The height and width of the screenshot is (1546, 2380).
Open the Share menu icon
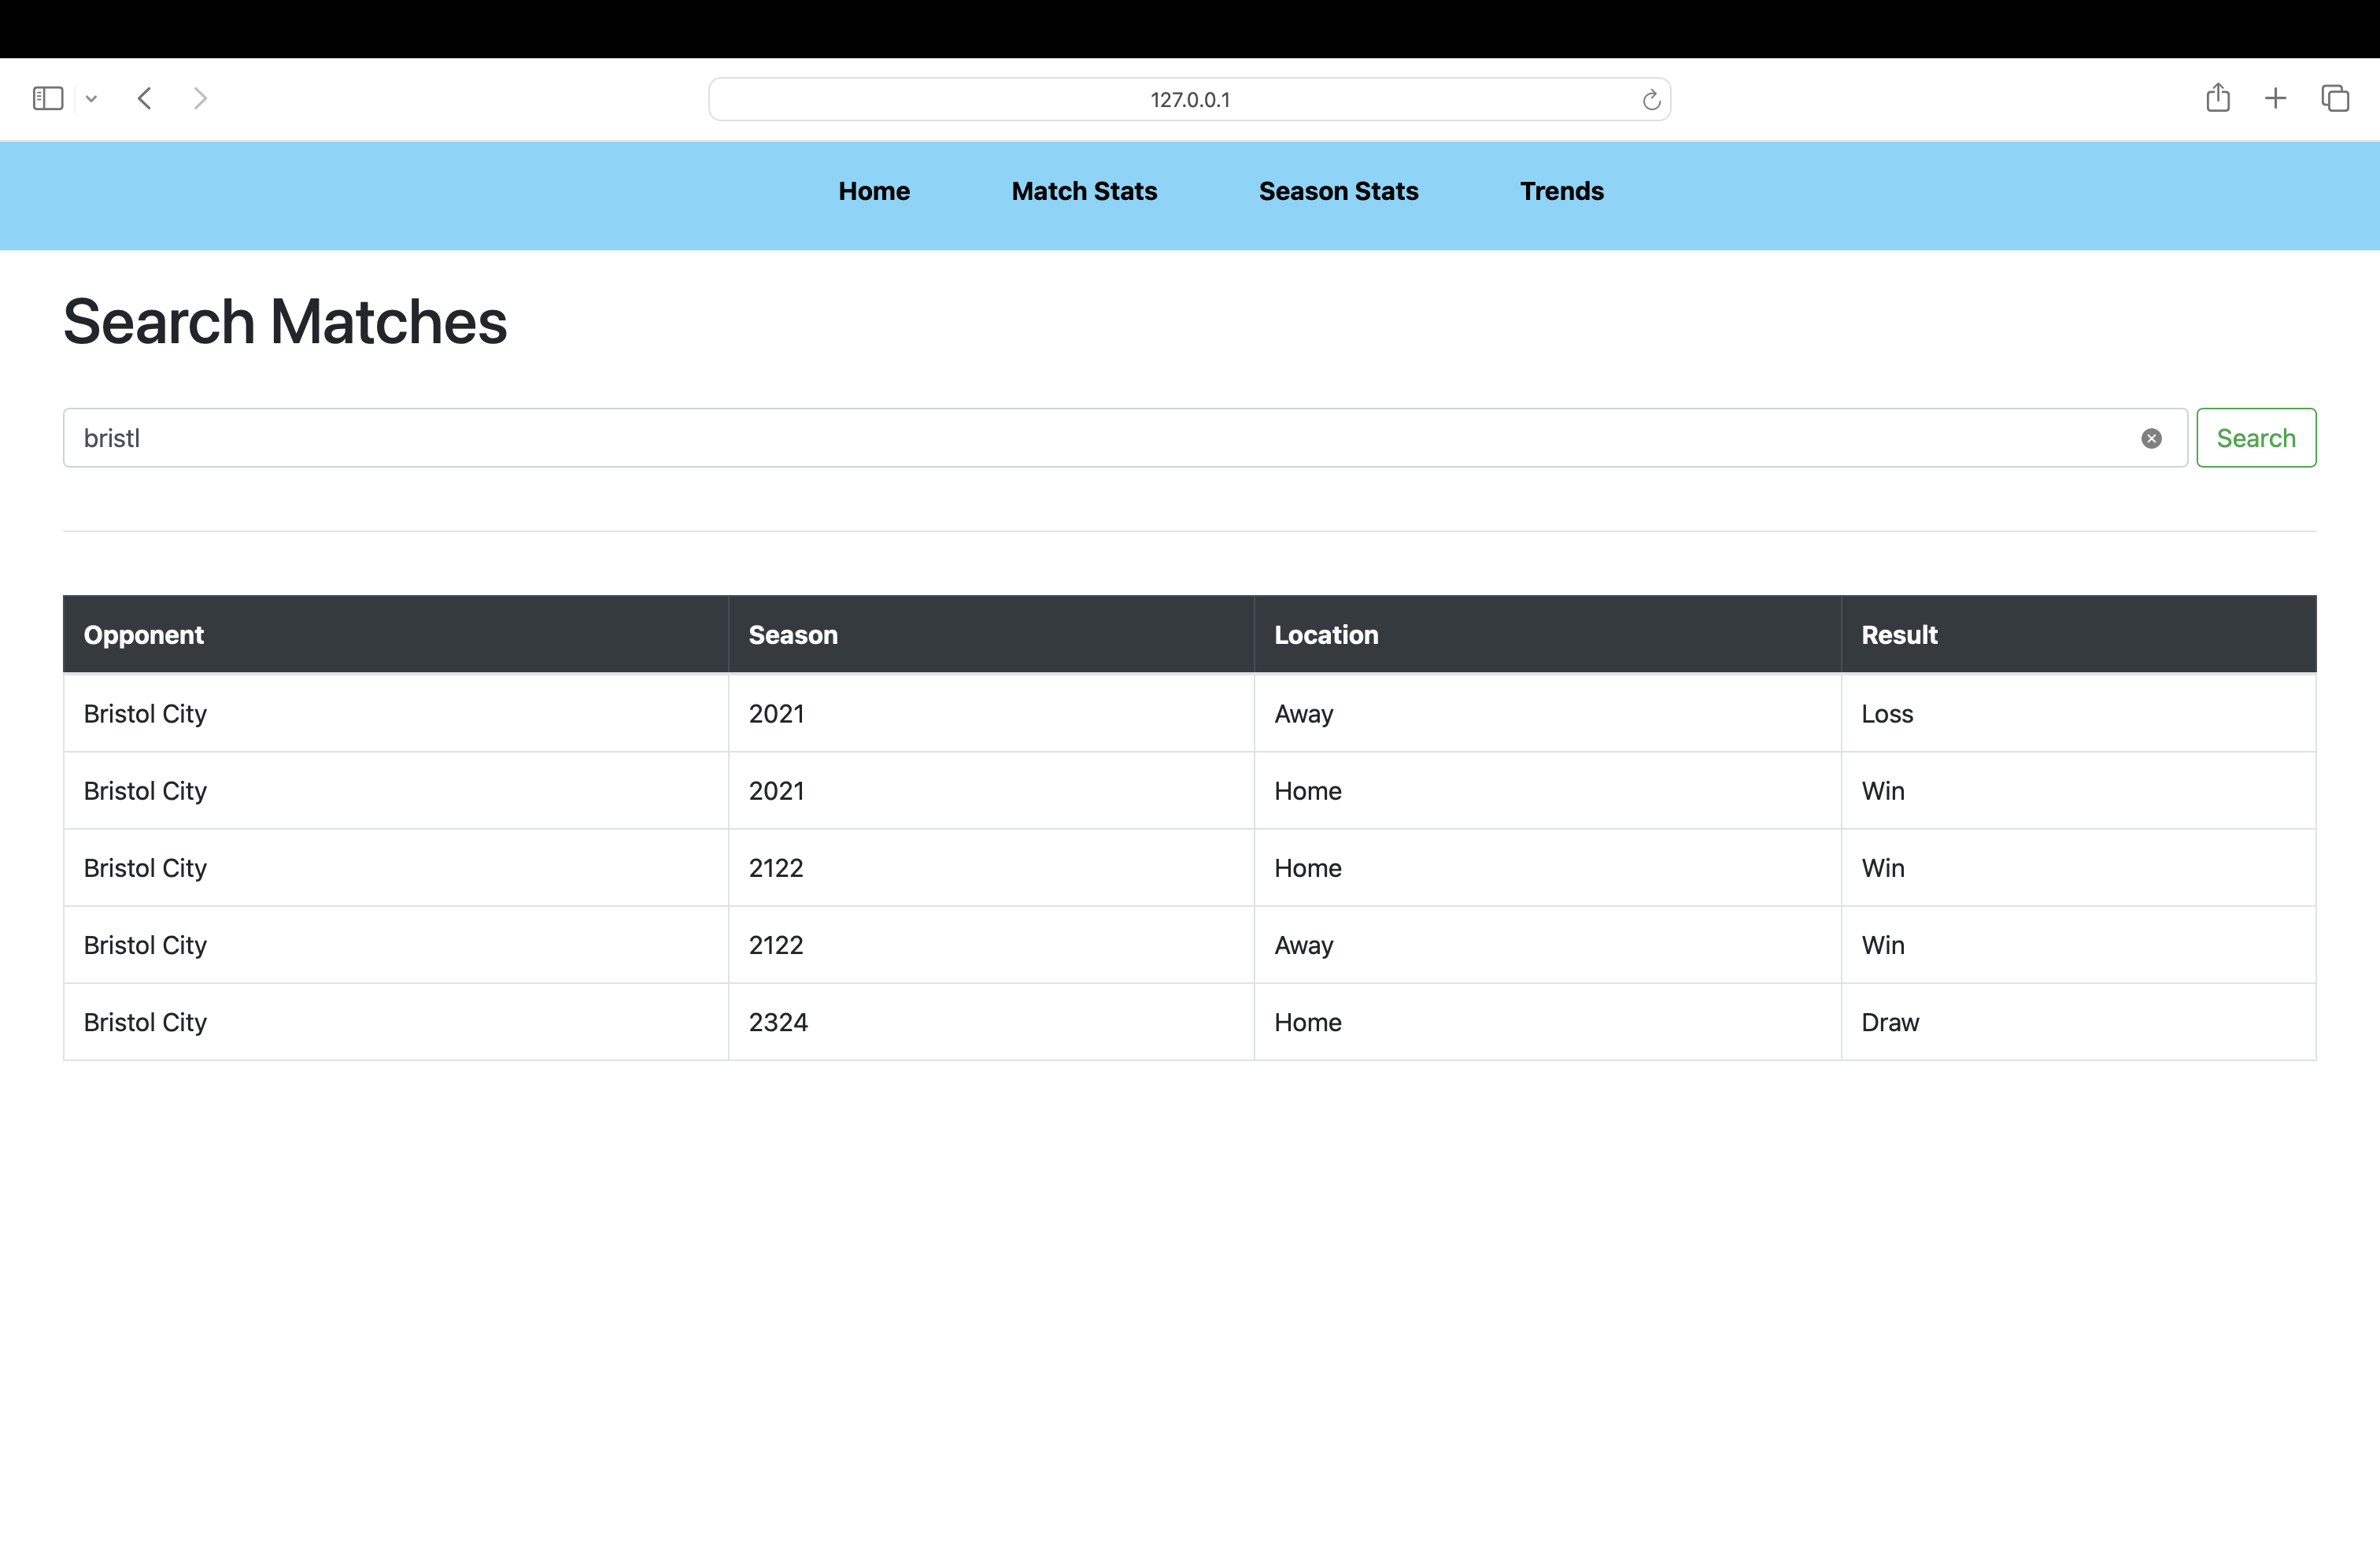click(2218, 98)
